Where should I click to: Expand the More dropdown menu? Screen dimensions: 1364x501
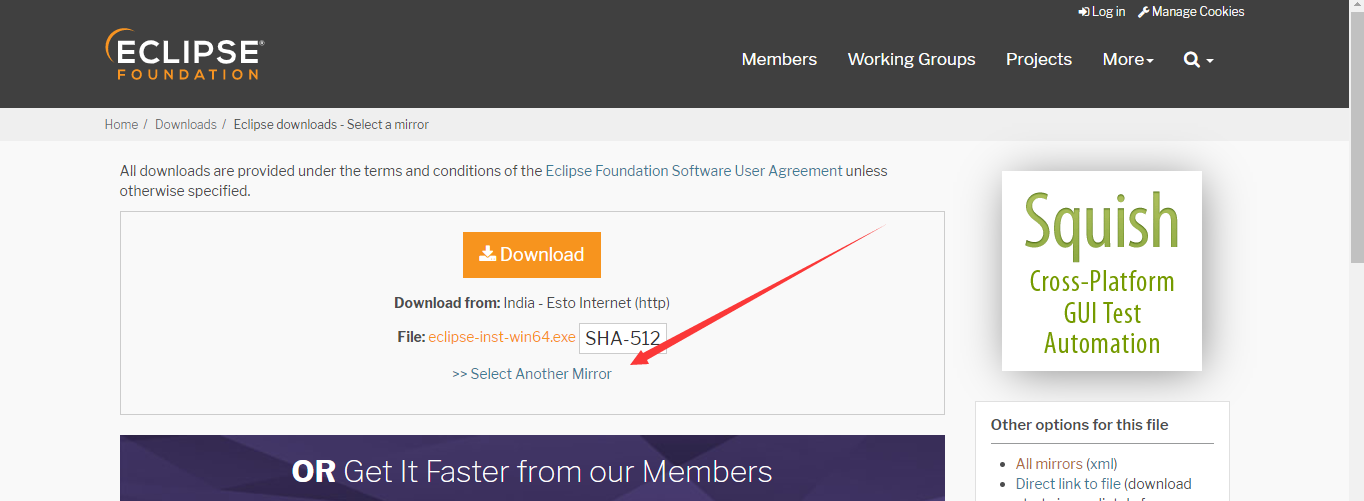(1127, 60)
